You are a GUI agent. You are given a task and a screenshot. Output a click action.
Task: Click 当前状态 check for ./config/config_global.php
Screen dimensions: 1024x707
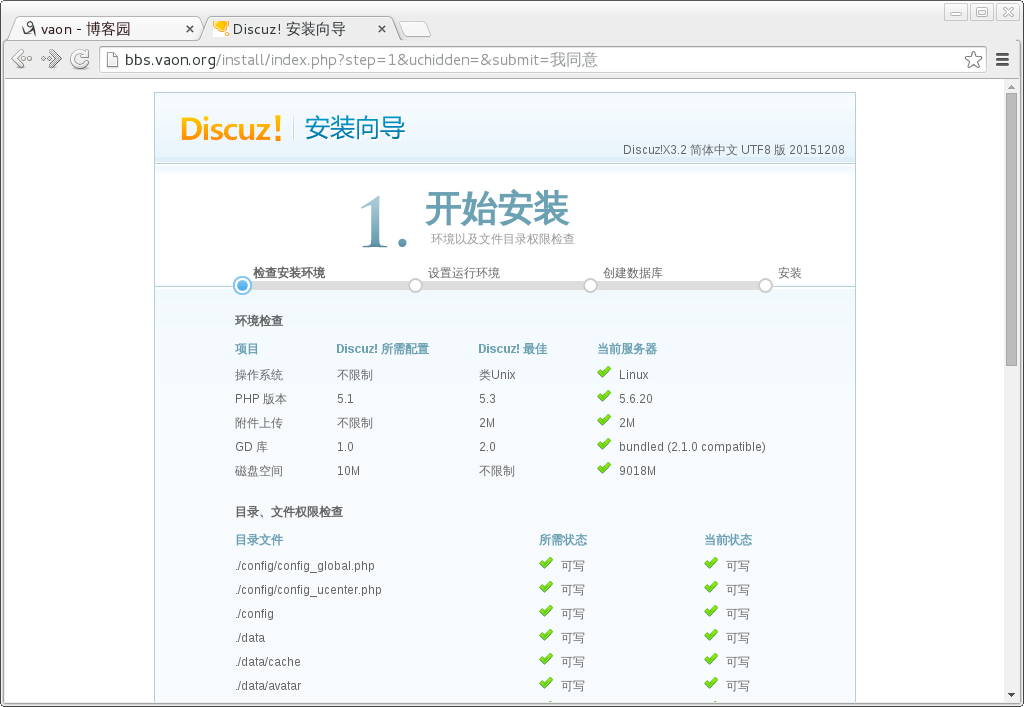[x=711, y=564]
